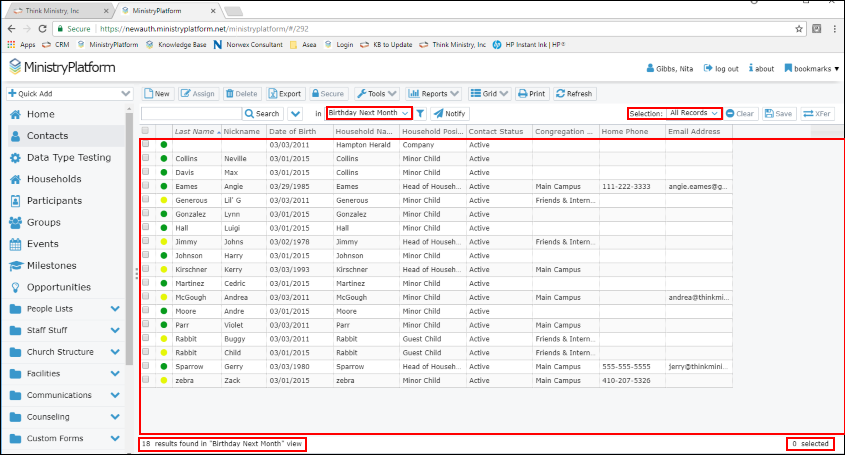Open the Reports dropdown menu
Viewport: 845px width, 455px height.
click(x=434, y=94)
